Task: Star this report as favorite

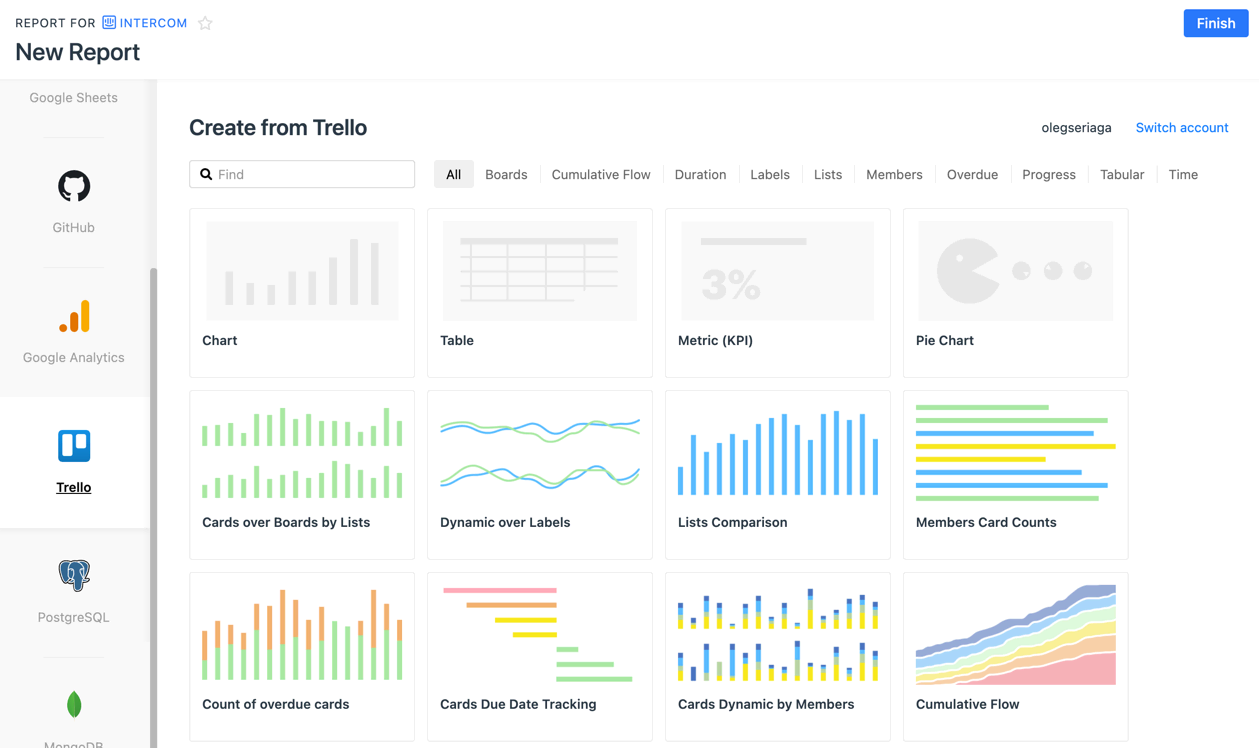Action: (x=205, y=23)
